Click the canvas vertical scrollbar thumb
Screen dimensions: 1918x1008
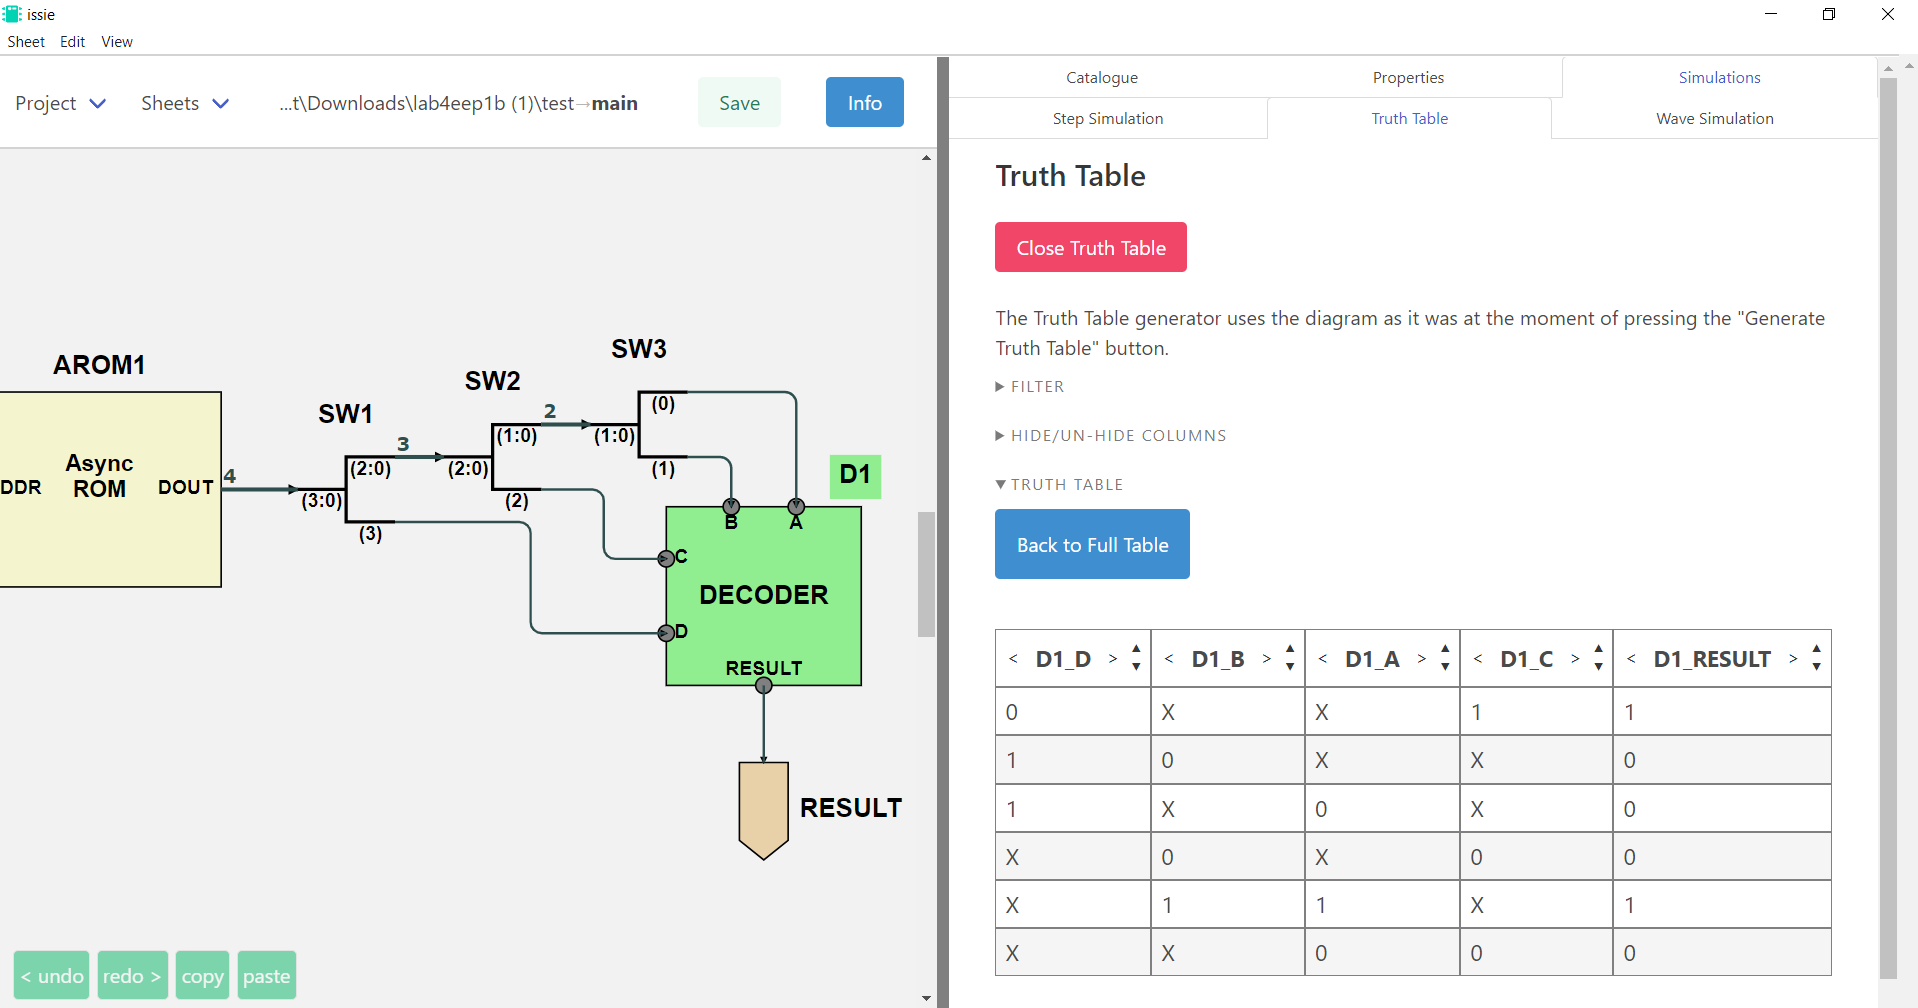tap(926, 574)
